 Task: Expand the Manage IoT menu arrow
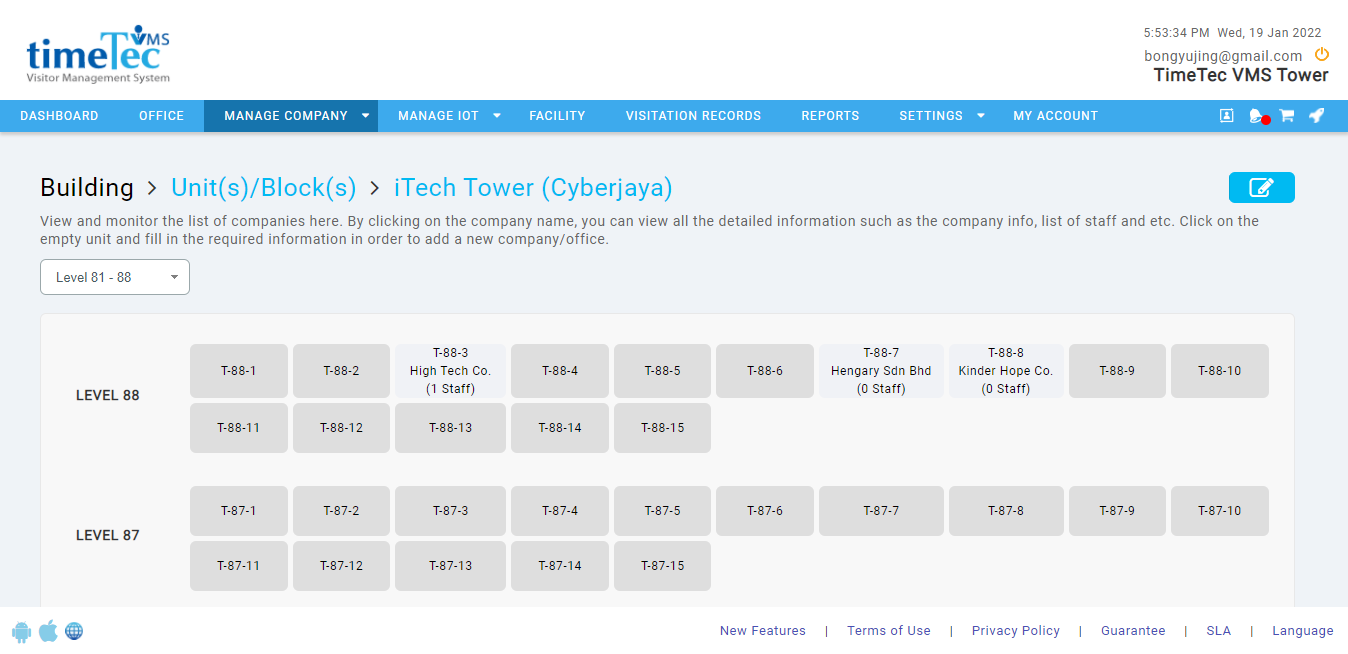[x=496, y=116]
